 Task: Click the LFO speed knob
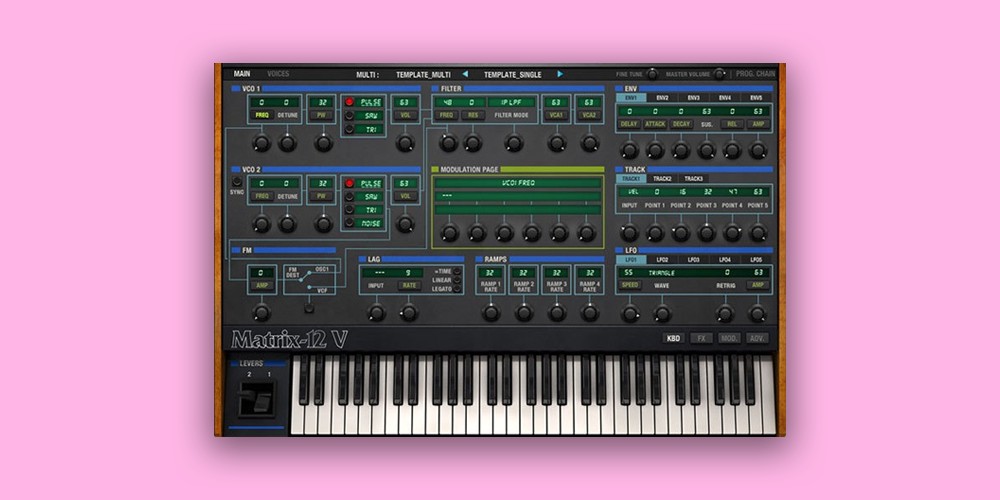(x=629, y=313)
